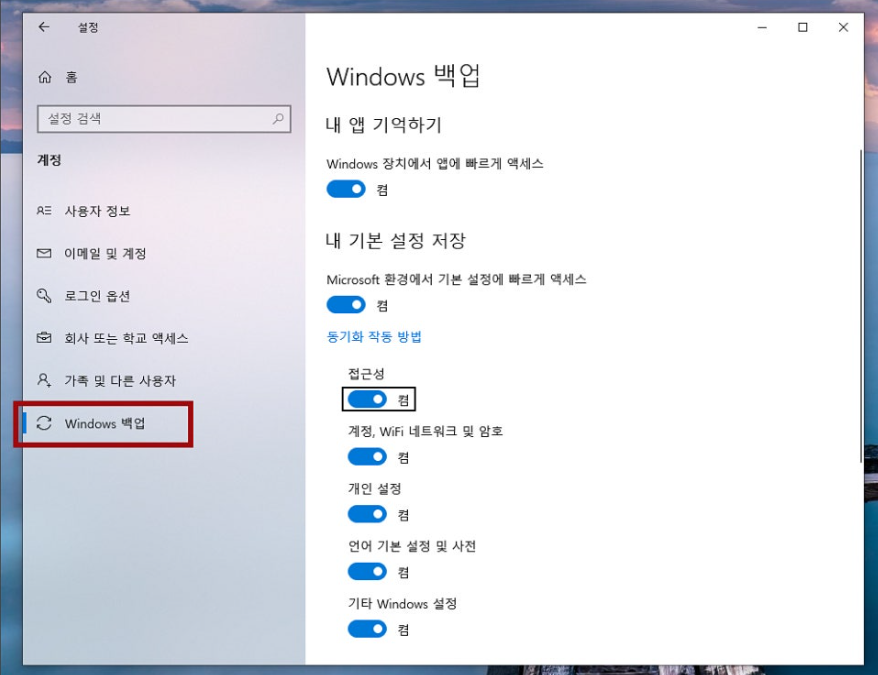Click the 설정 검색 search box
This screenshot has height=675, width=878.
coord(164,119)
